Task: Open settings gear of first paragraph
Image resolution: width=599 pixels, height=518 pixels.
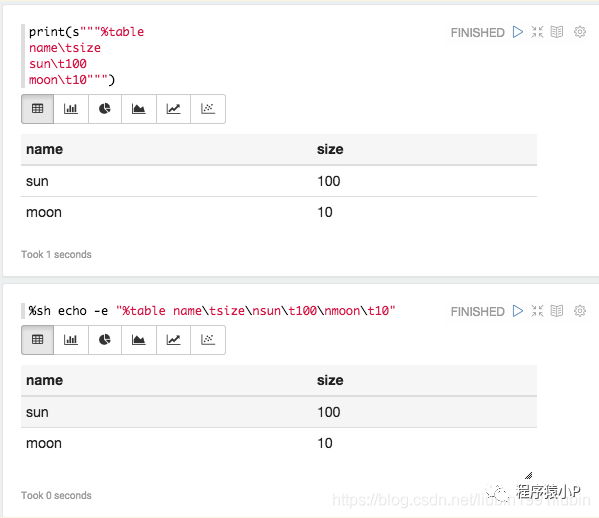Action: click(580, 32)
